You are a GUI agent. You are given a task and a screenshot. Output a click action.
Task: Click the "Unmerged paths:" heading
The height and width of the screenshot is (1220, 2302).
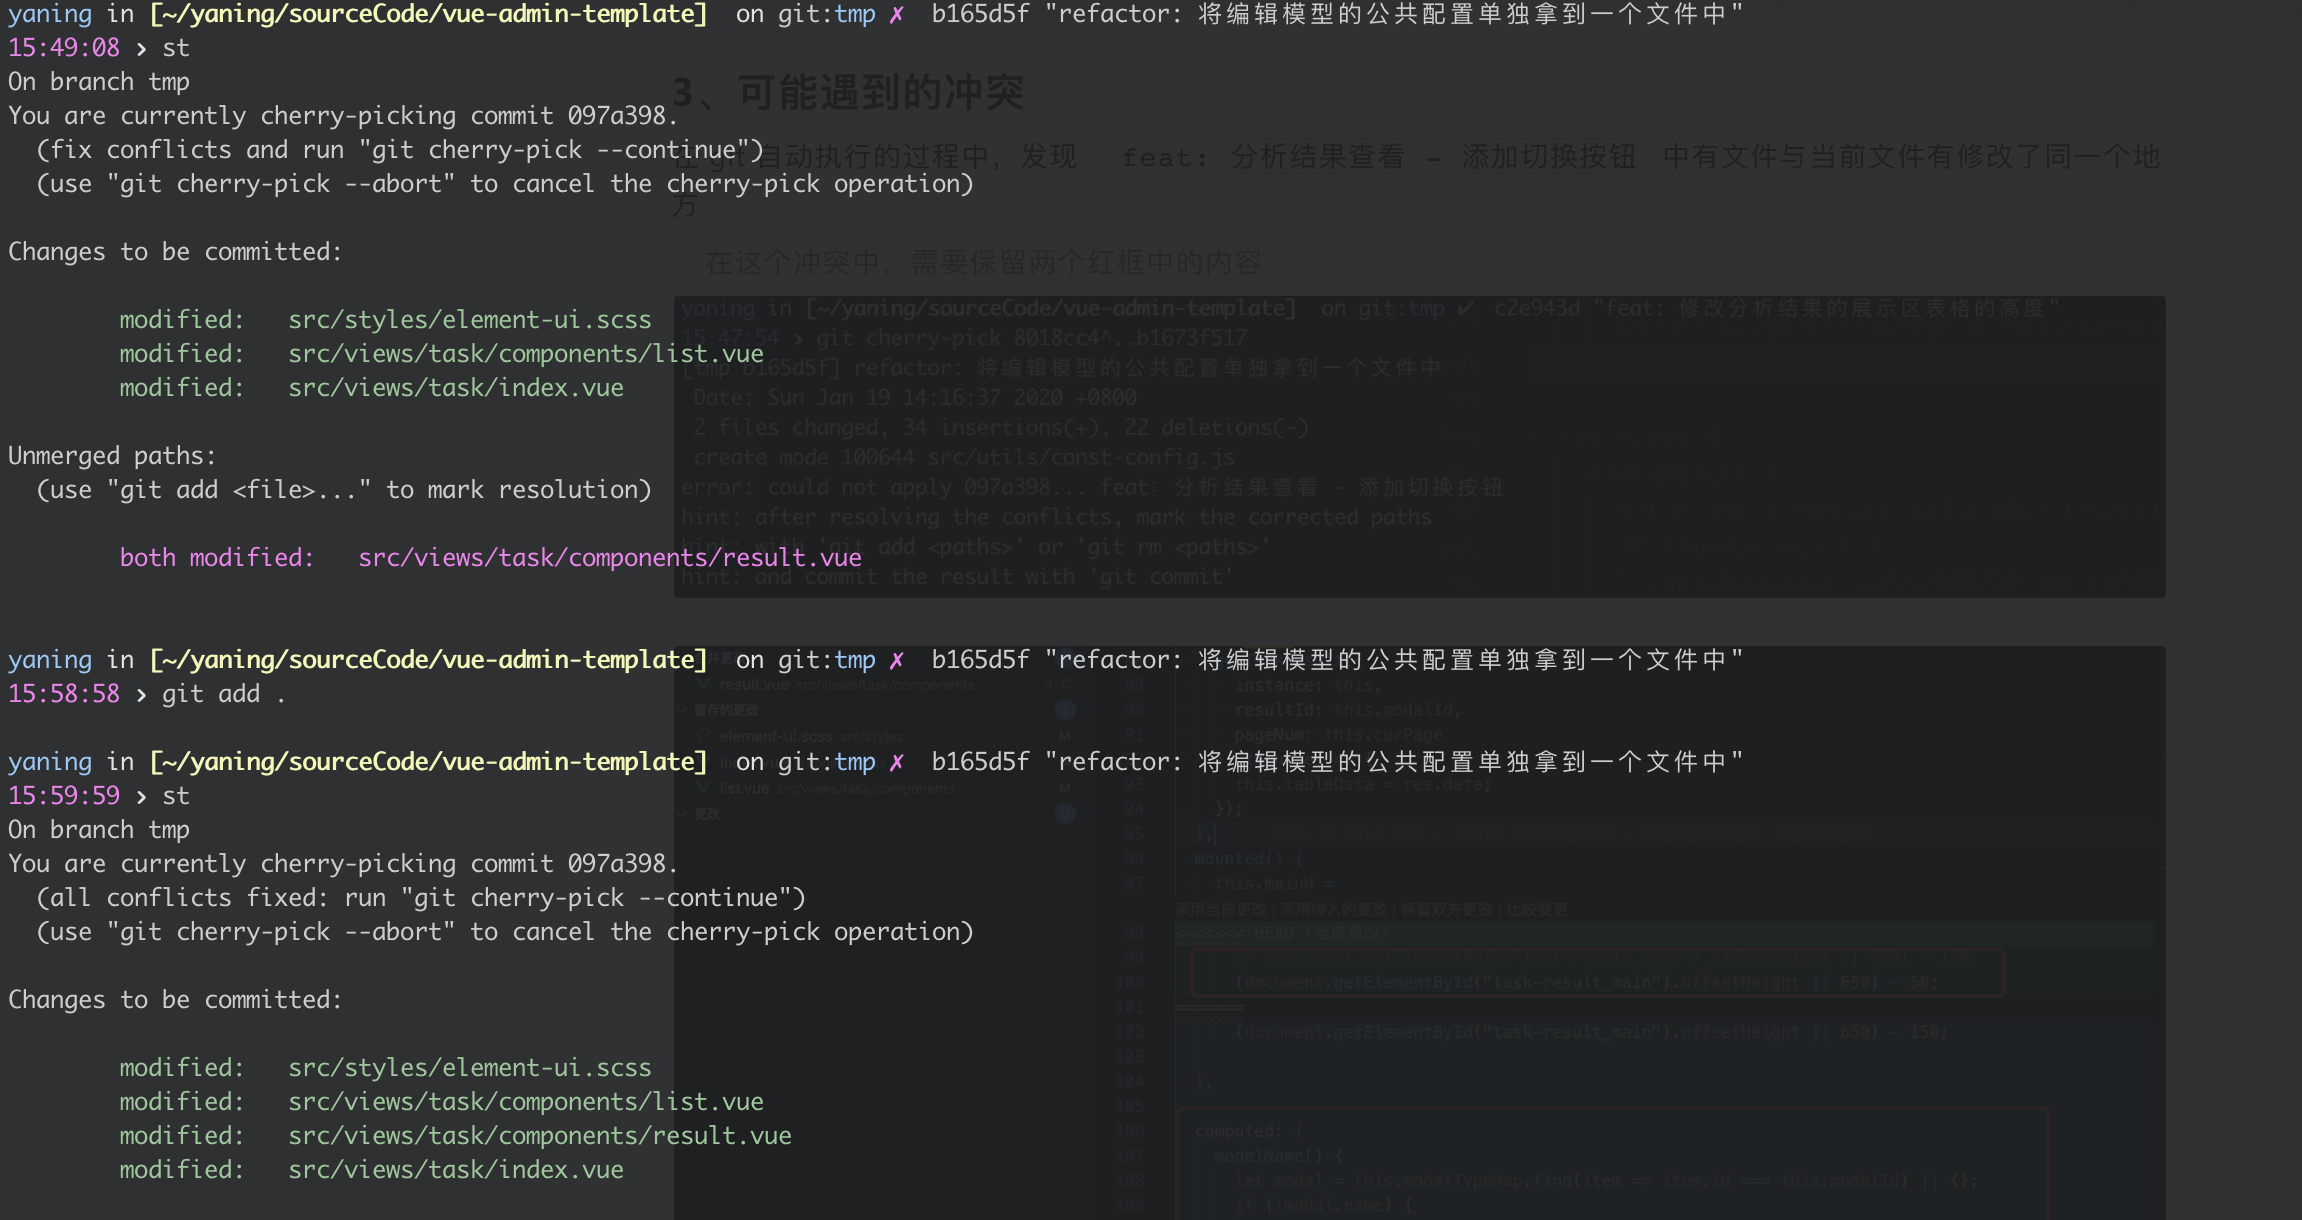tap(112, 456)
